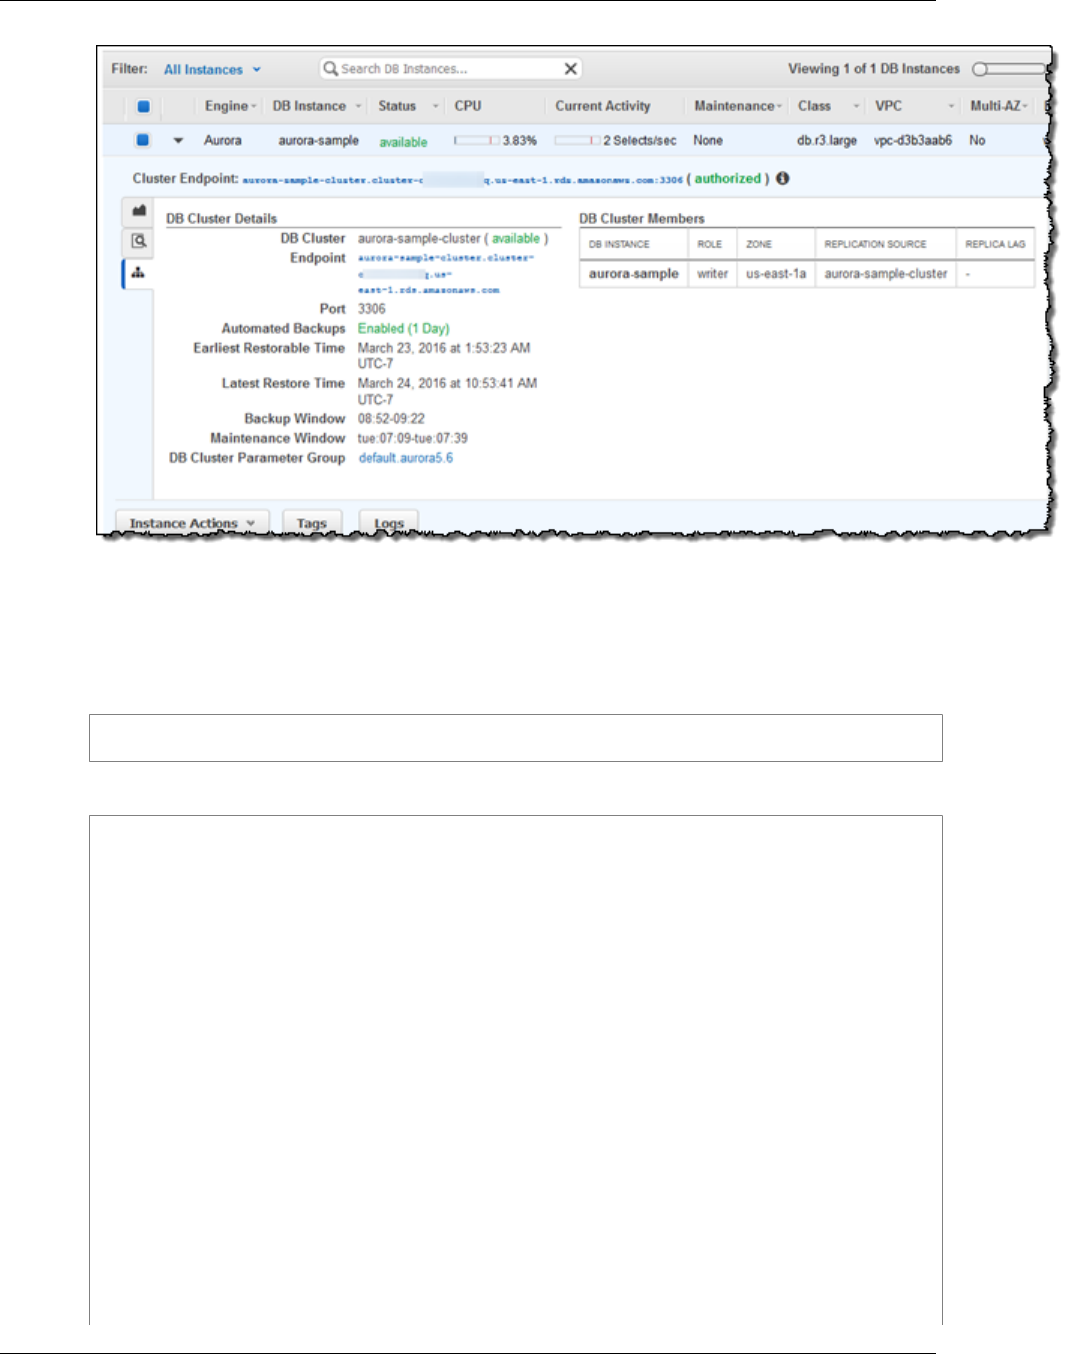Open the cluster hierarchy side tab
The width and height of the screenshot is (1068, 1354).
(139, 273)
